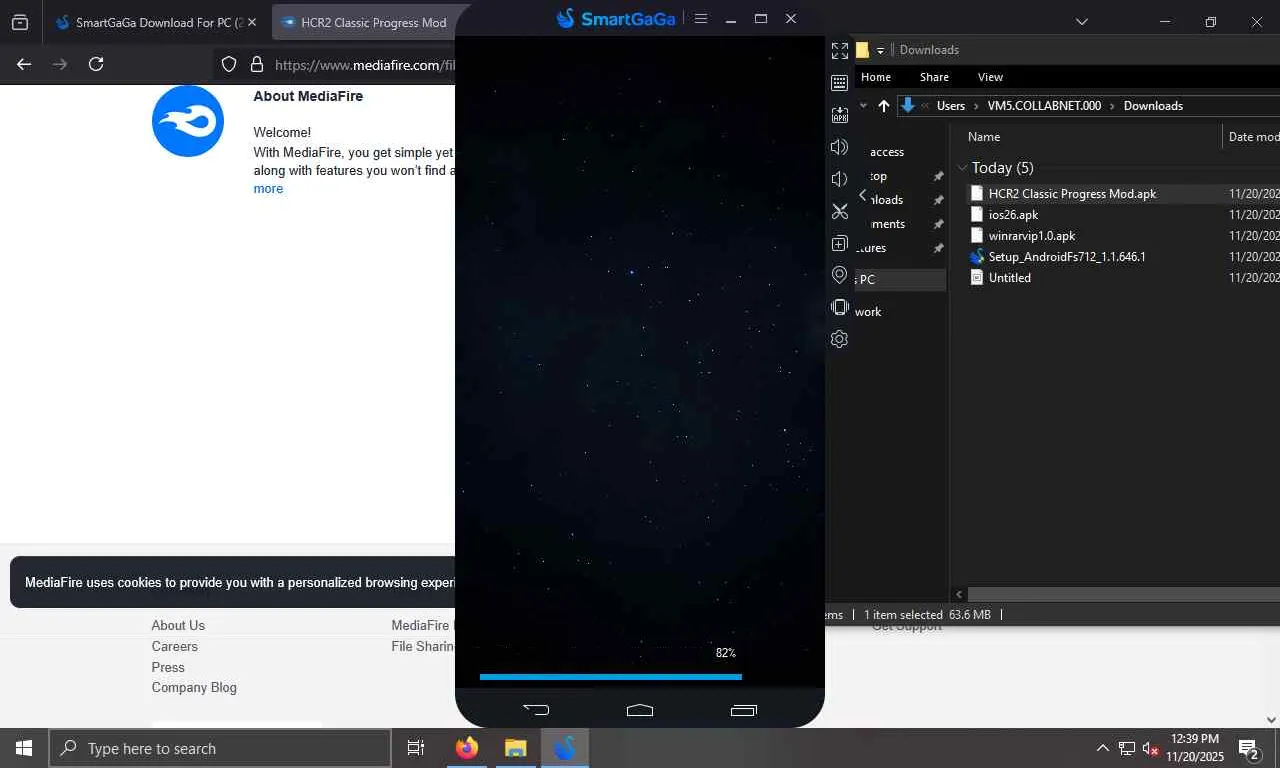Reload the MediaFire page
Screen dimensions: 1280x768
[x=96, y=64]
